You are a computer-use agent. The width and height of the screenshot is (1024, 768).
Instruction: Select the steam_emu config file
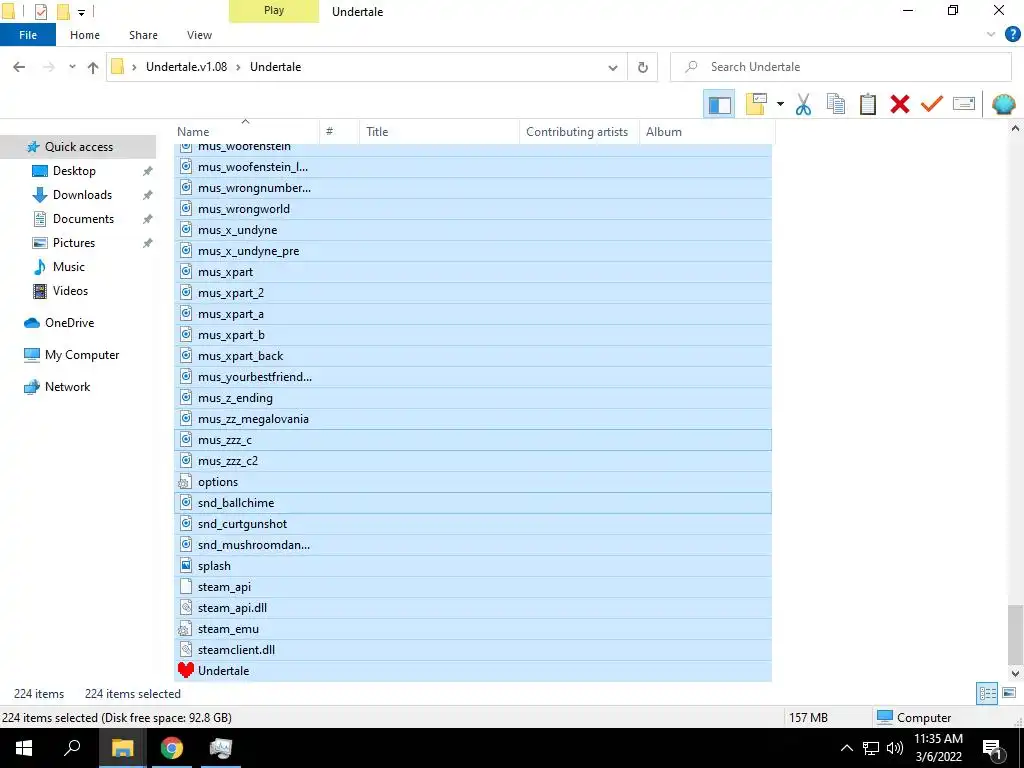(473, 629)
